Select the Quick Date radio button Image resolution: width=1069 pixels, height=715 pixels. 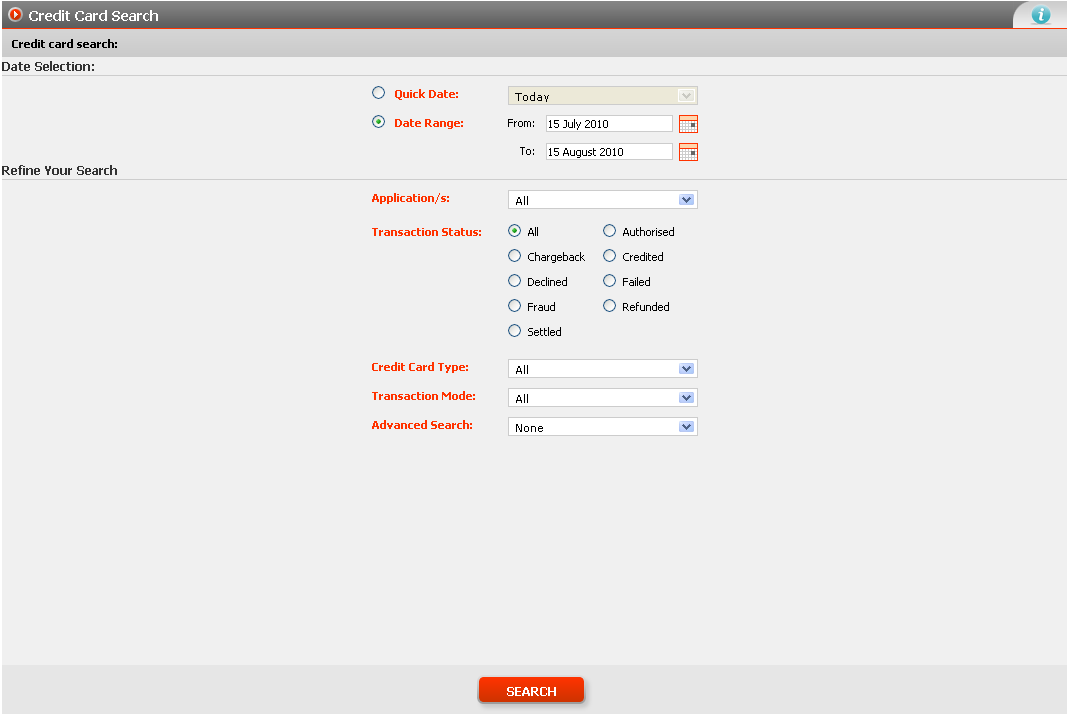(x=378, y=93)
